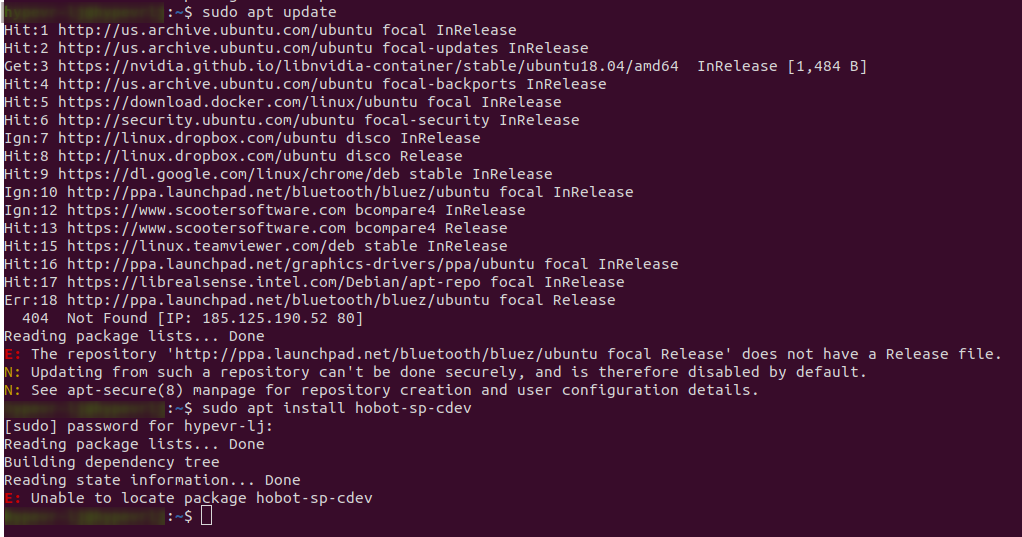
Task: Click the '[sudo] password for hypevr-lj' line
Action: [139, 426]
